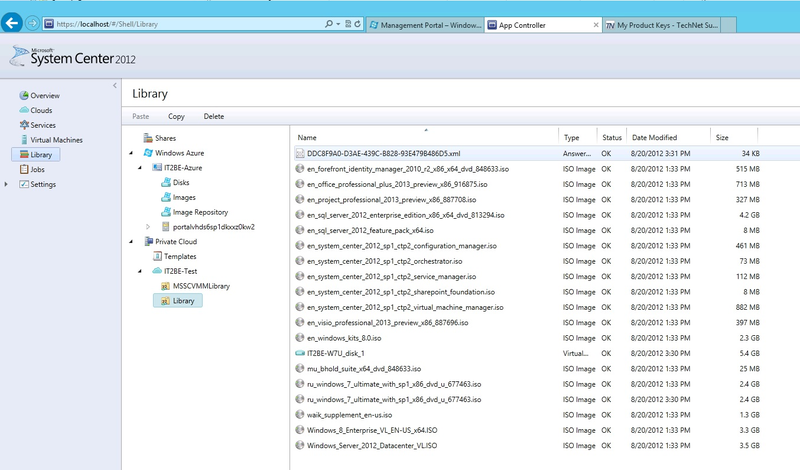Open the address bar search dropdown arrow
This screenshot has height=470, width=800.
tap(338, 24)
